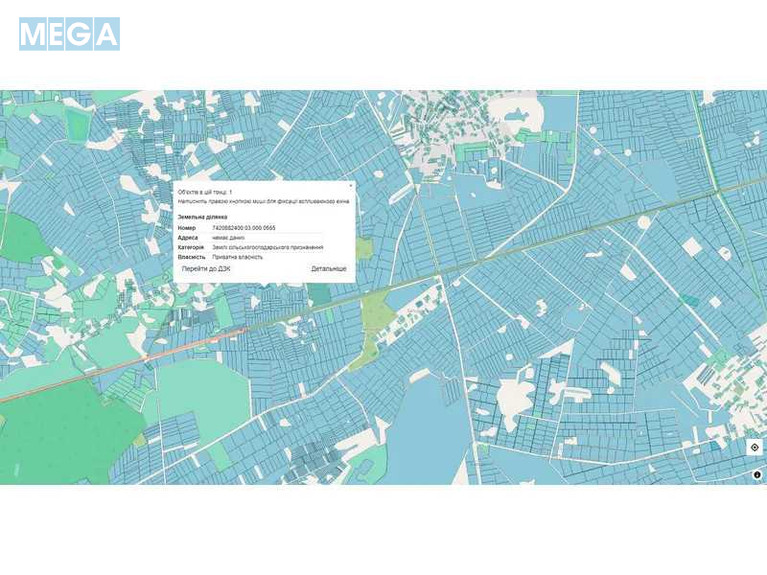Click the land category value in popup
Screen dimensions: 767x575
tap(267, 247)
